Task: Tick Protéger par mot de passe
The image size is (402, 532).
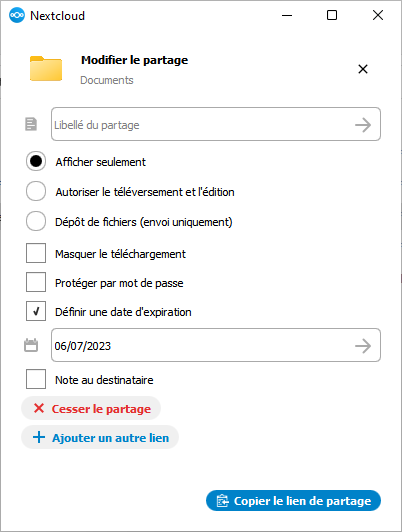Action: [36, 282]
